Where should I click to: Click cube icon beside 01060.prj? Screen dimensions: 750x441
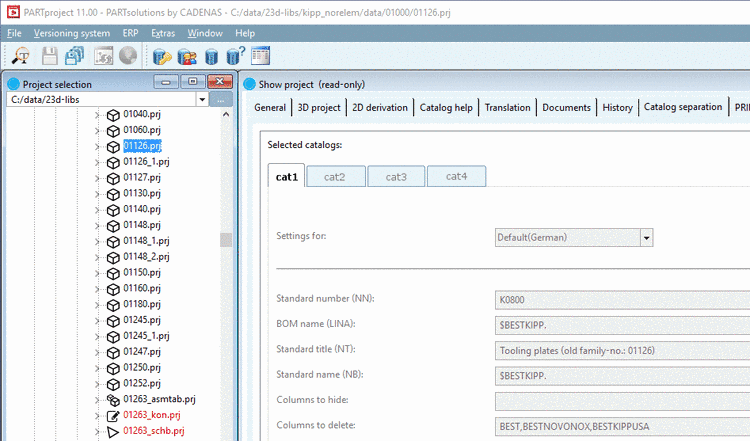(113, 131)
